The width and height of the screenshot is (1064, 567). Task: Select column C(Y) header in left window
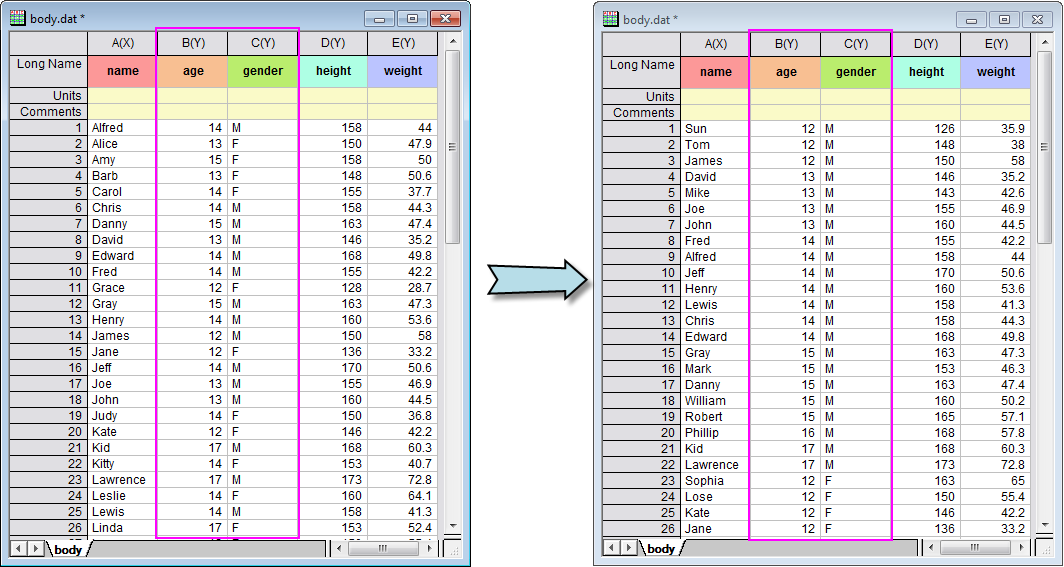tap(263, 43)
